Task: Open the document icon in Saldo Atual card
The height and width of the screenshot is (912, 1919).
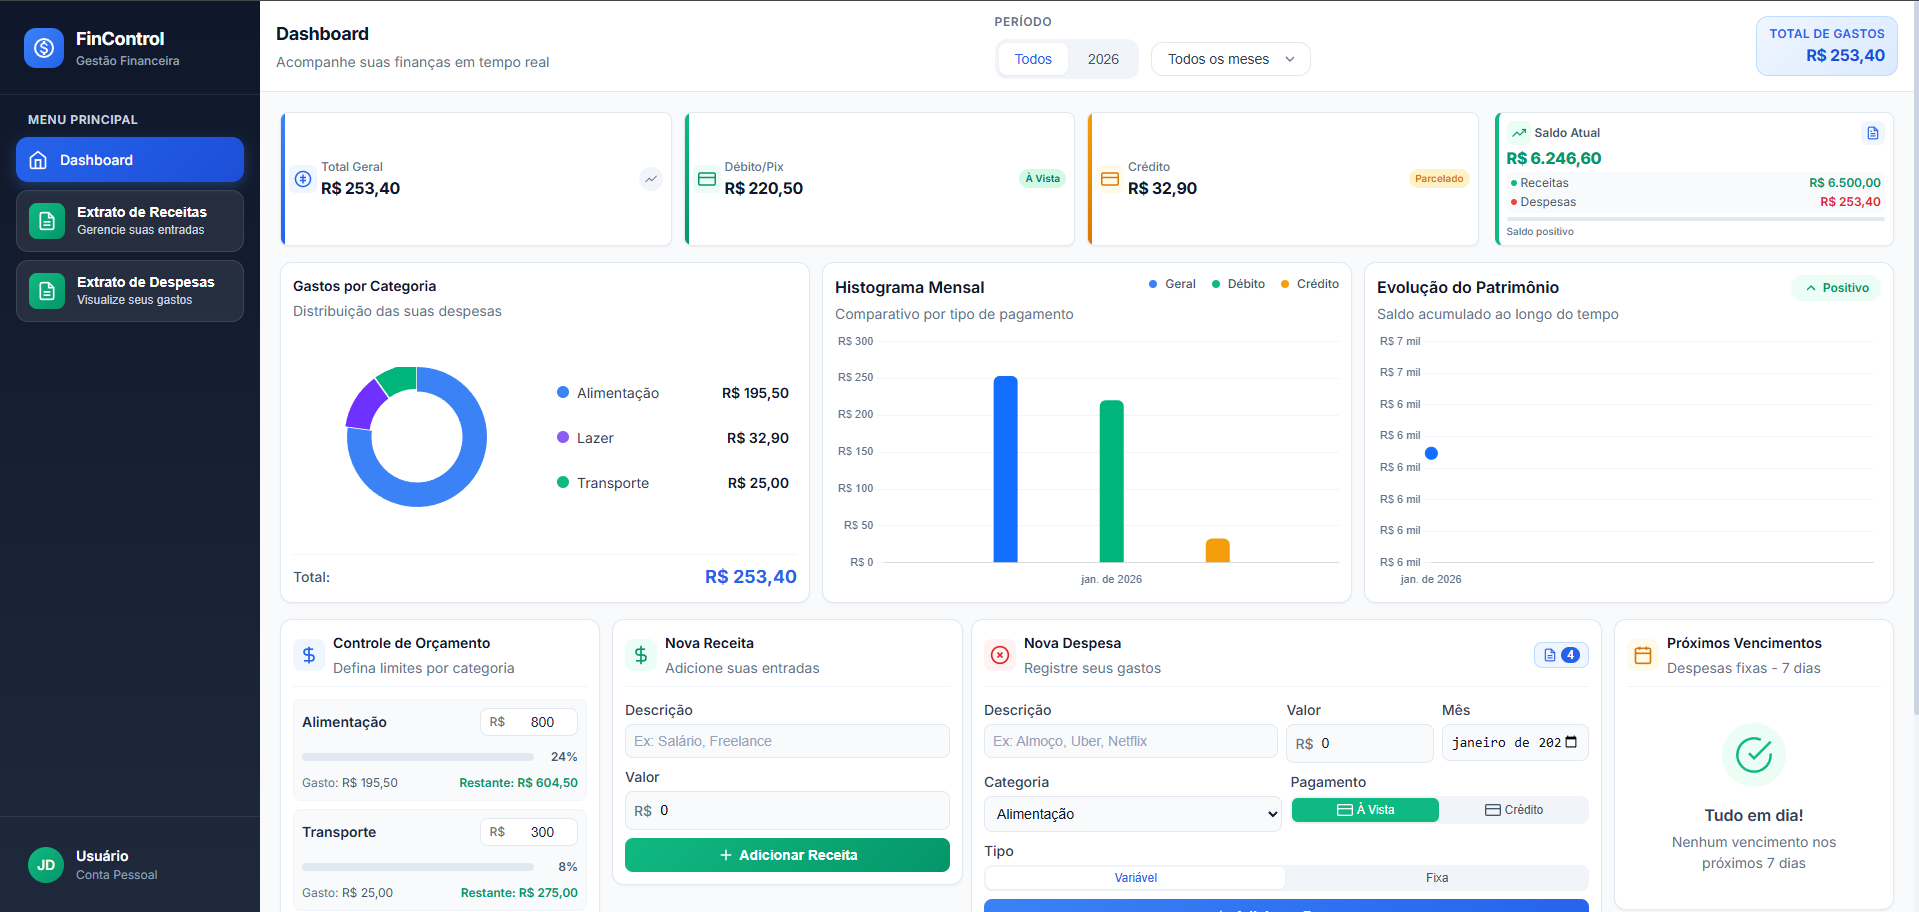Action: pyautogui.click(x=1872, y=133)
